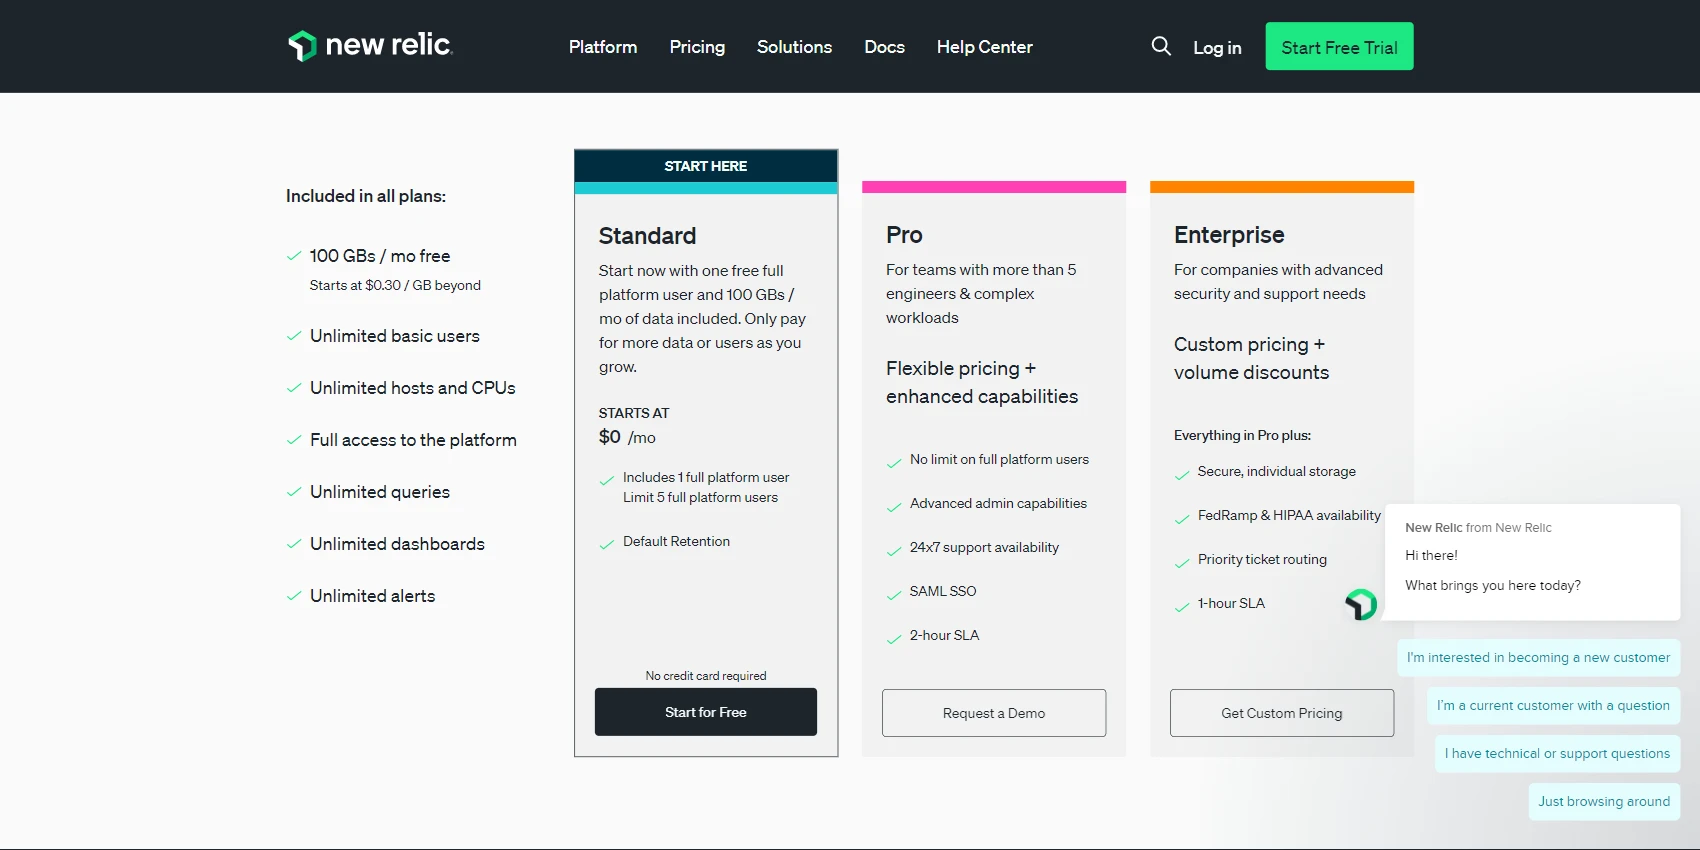The width and height of the screenshot is (1700, 850).
Task: Click the chat message "What brings you here today?"
Action: 1493,586
